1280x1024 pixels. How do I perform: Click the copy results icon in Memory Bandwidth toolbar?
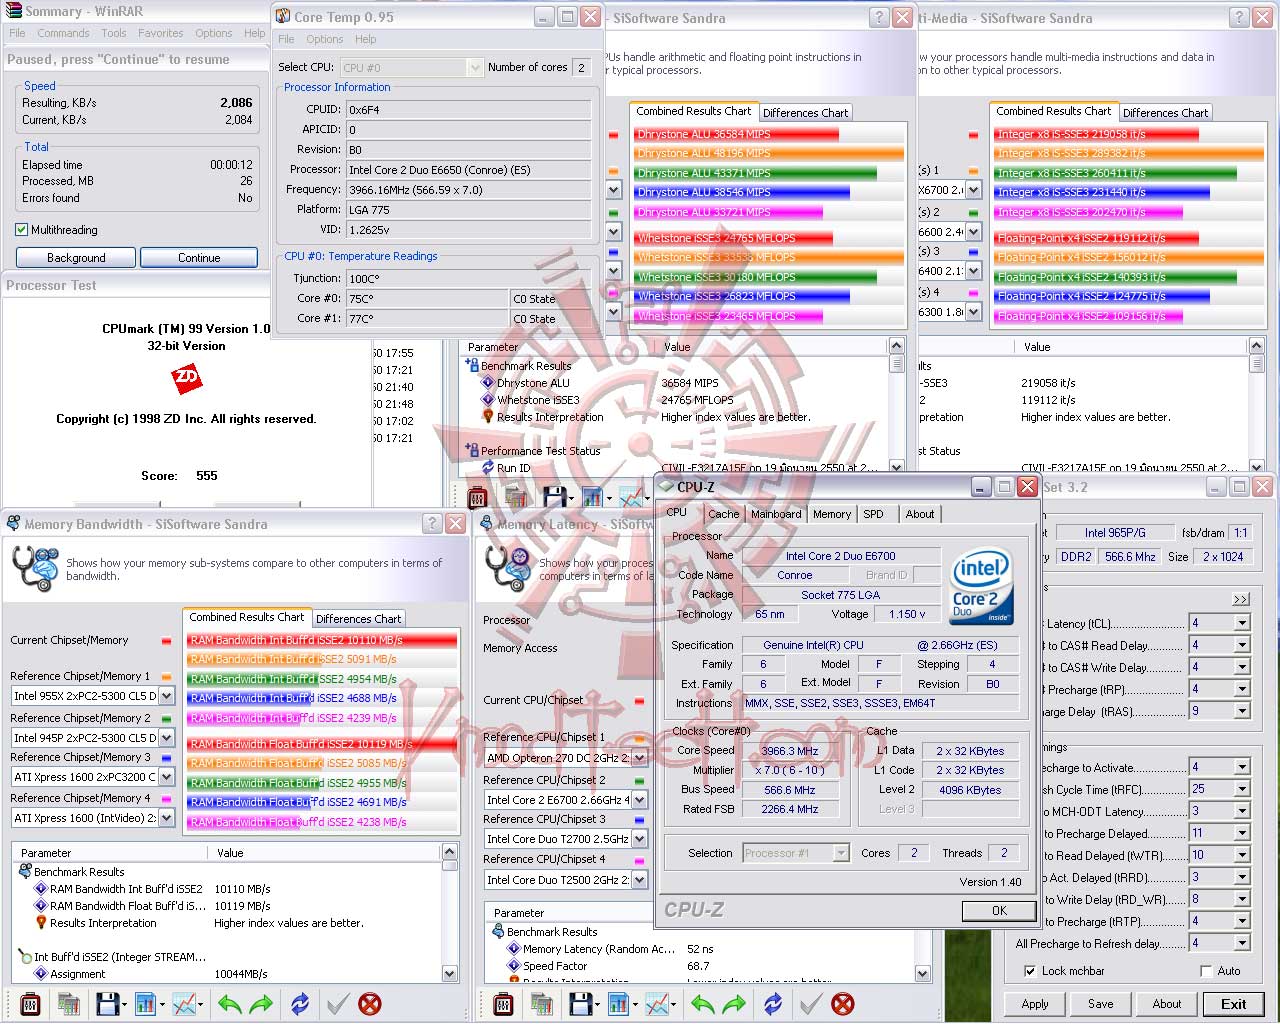coord(68,1003)
